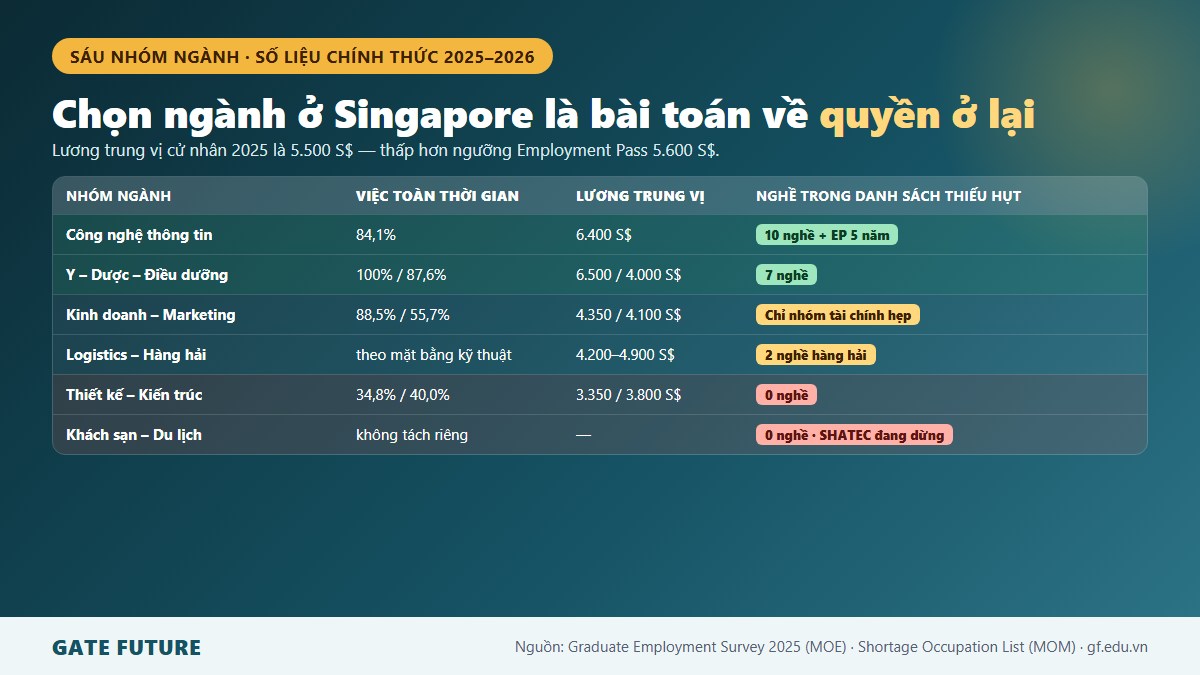Click the 'SÁU NHÓM NGÀNH · SỐ LIỆU CHÍNH THỨC 2025–2026' badge

(x=302, y=56)
